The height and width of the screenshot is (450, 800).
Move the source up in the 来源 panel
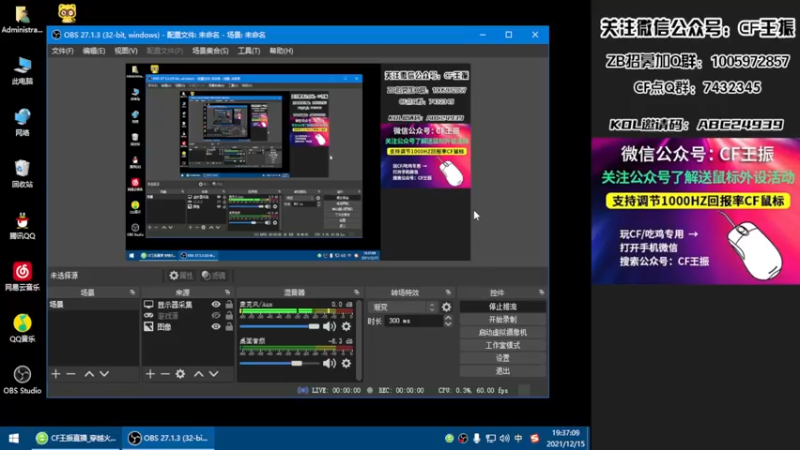198,374
